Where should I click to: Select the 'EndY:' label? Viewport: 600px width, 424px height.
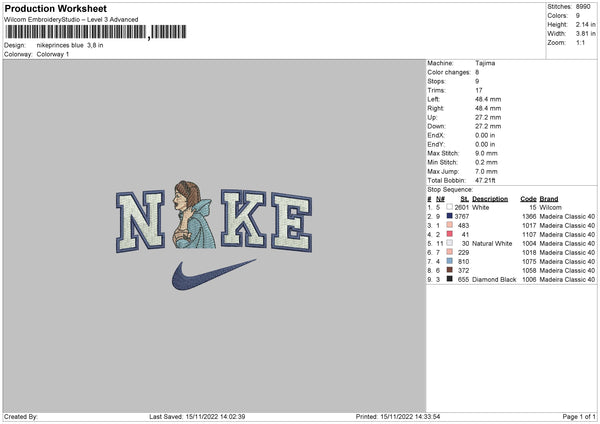tap(436, 144)
